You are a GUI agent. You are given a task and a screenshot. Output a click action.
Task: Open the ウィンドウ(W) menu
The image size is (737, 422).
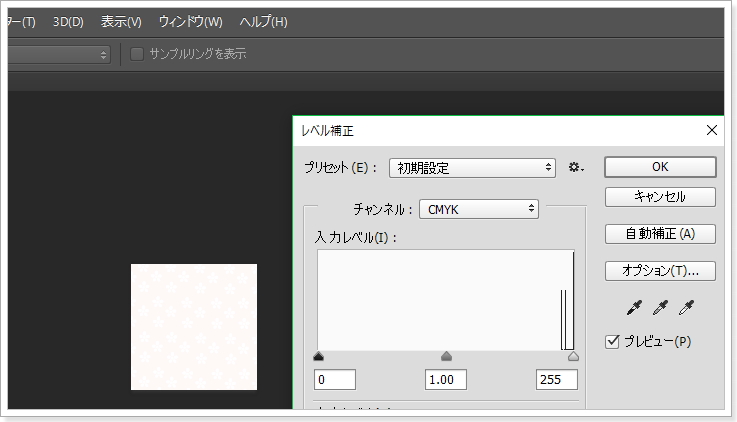(190, 22)
